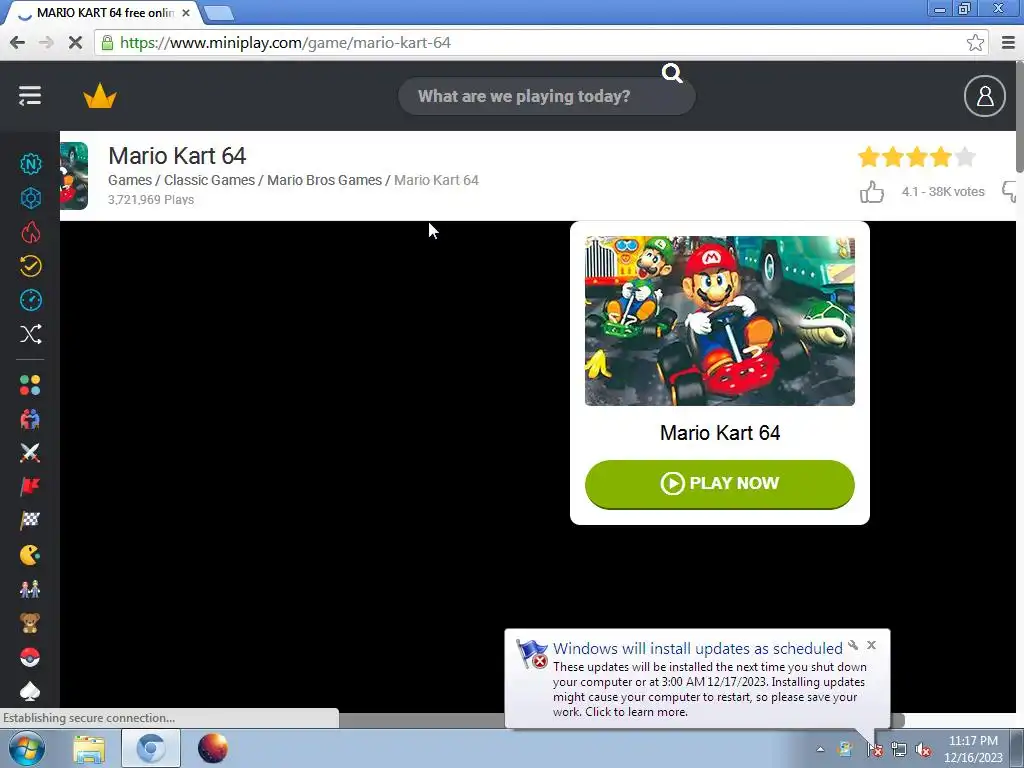The image size is (1024, 768).
Task: Click the PLAY NOW button
Action: tap(720, 484)
